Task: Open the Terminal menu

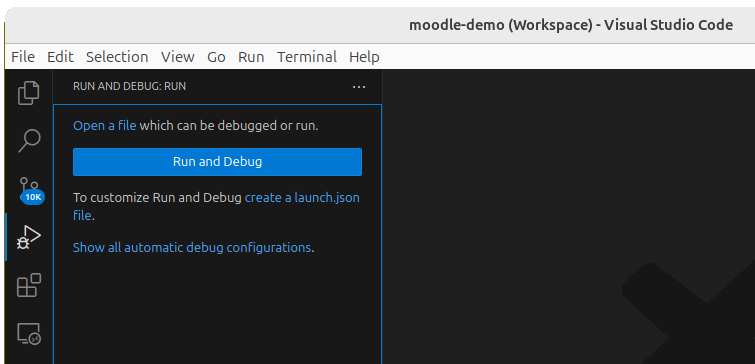Action: point(307,57)
